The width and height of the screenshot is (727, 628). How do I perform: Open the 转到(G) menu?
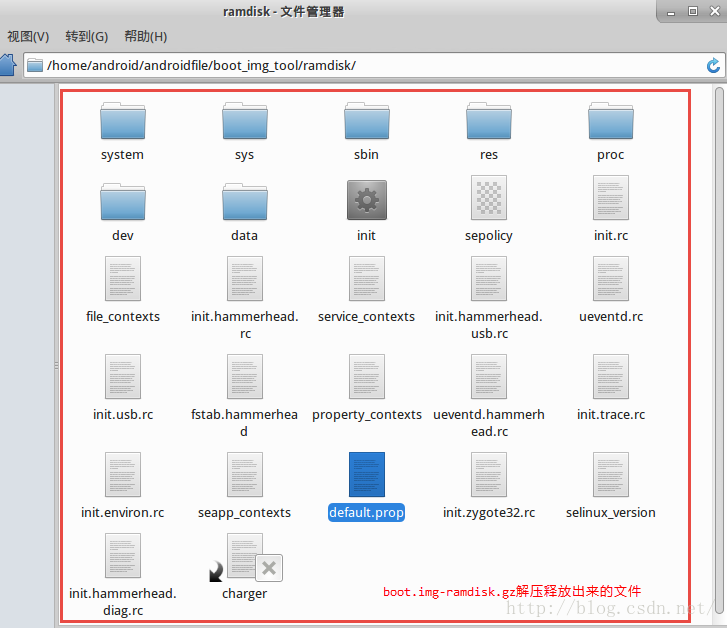(x=87, y=37)
